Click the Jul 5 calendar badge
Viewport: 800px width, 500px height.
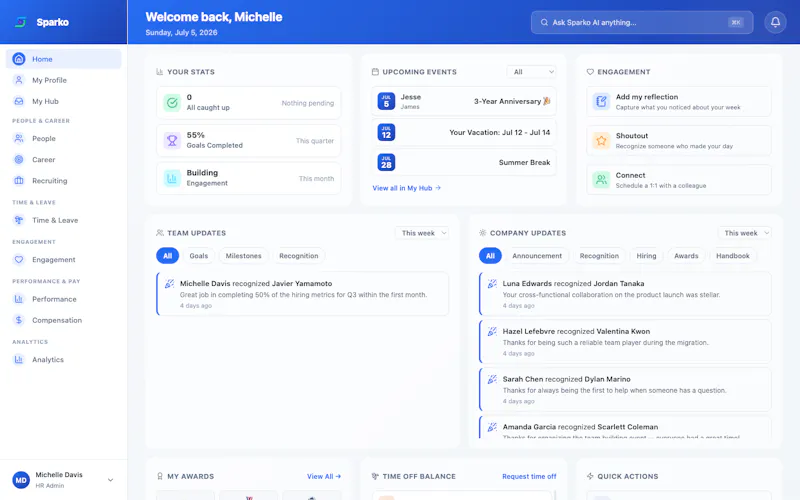tap(386, 101)
